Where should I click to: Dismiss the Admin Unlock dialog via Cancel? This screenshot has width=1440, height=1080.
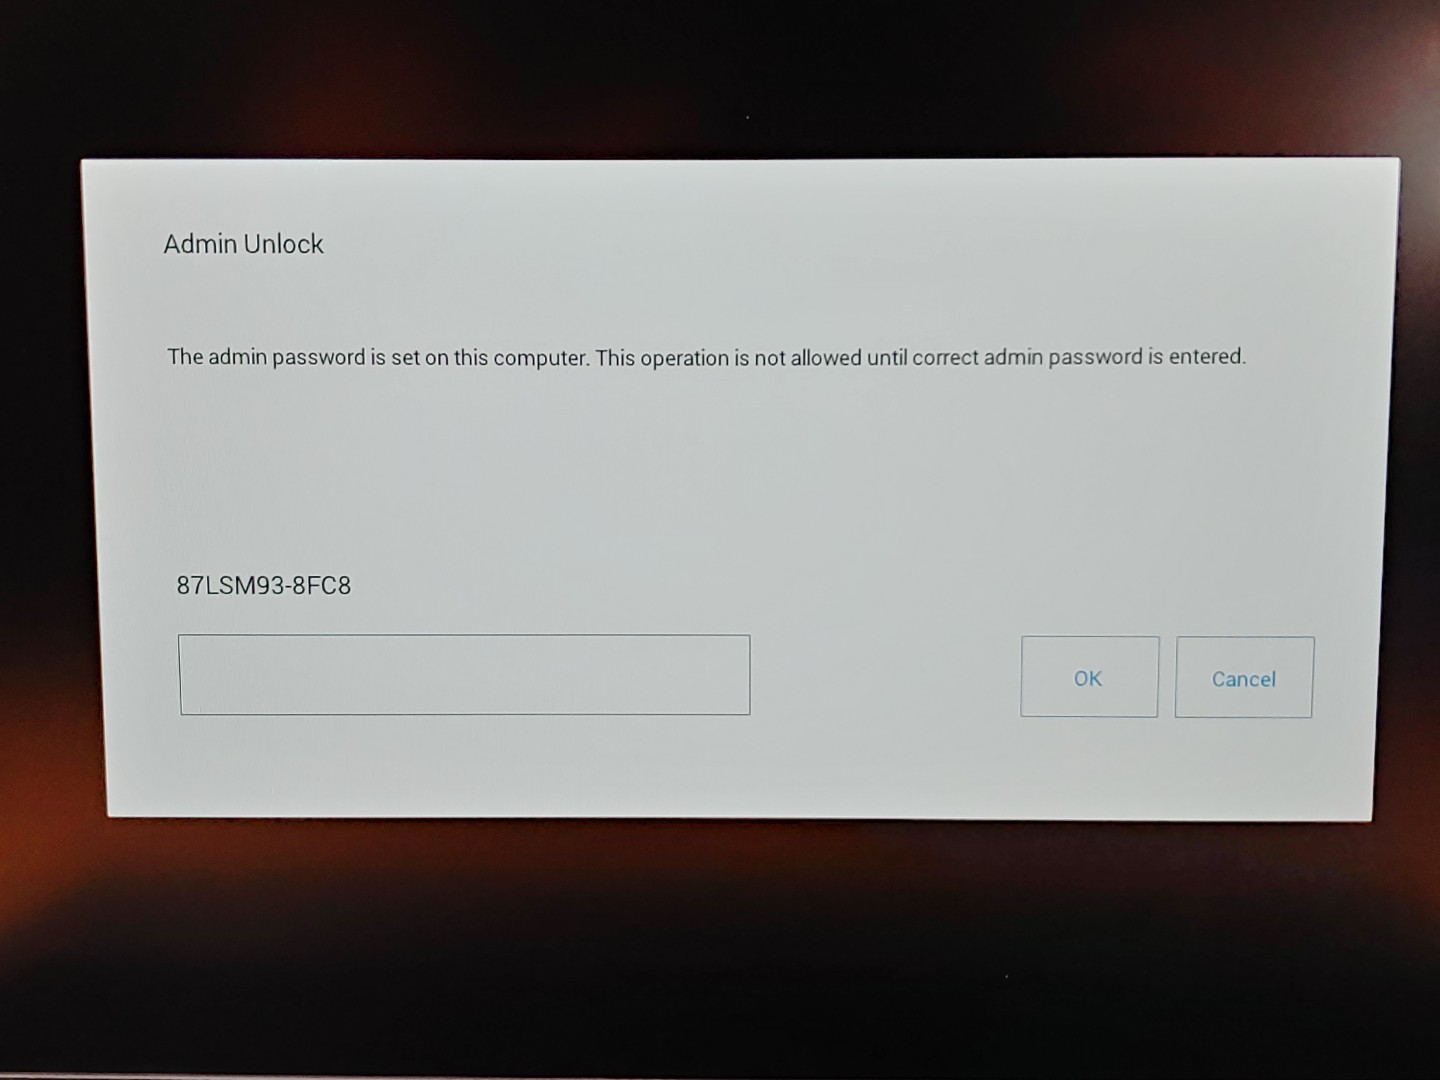click(1244, 677)
